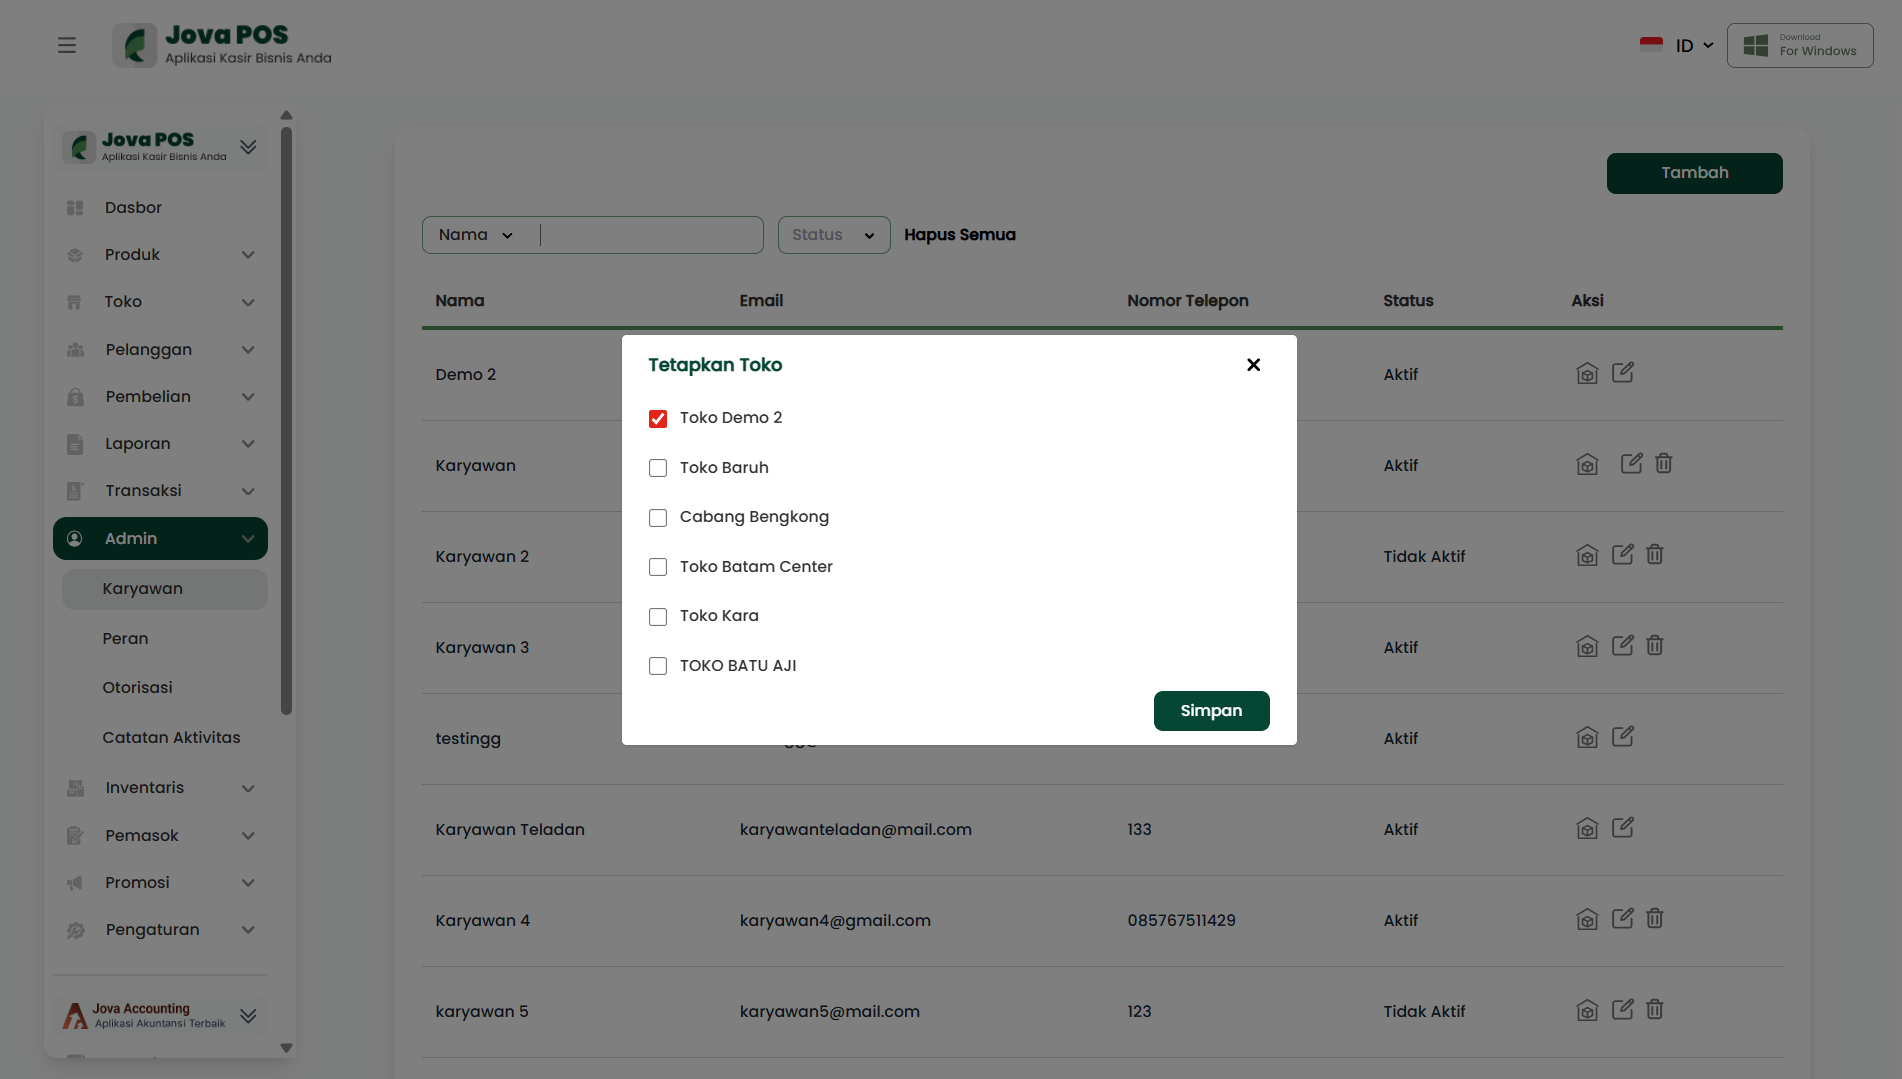Open the Peran submenu item

click(x=125, y=638)
